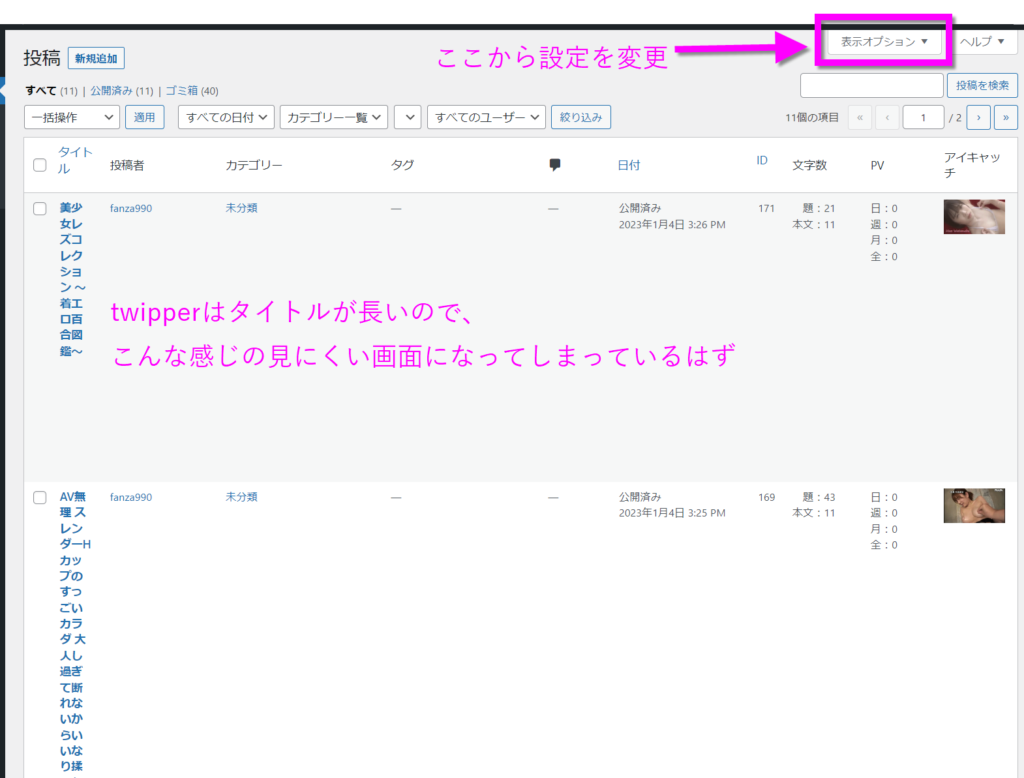Go to next page arrow
Image resolution: width=1024 pixels, height=778 pixels.
pyautogui.click(x=979, y=118)
